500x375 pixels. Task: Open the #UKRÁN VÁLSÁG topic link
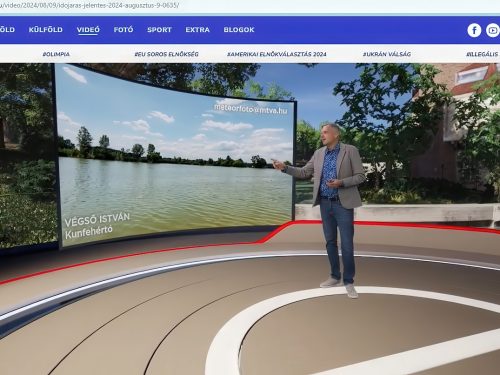pyautogui.click(x=387, y=54)
